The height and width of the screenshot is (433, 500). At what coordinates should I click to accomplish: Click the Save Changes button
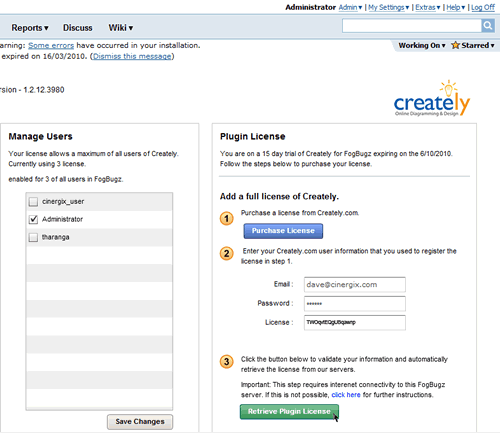pyautogui.click(x=140, y=422)
